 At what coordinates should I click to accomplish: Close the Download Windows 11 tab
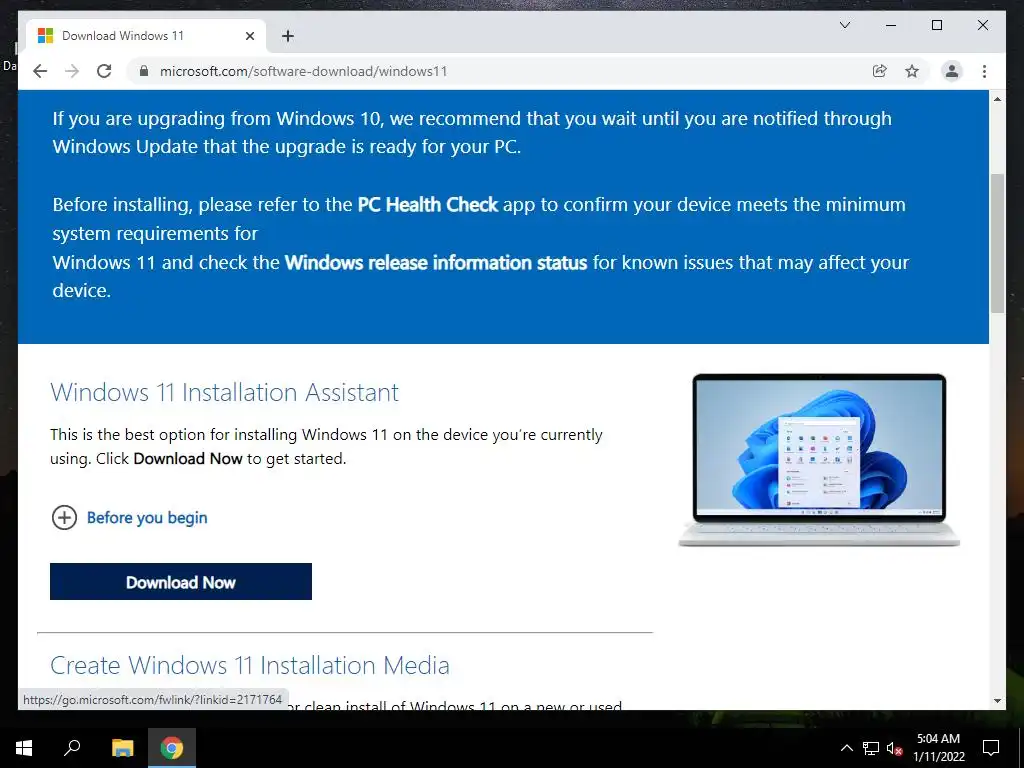pos(249,36)
